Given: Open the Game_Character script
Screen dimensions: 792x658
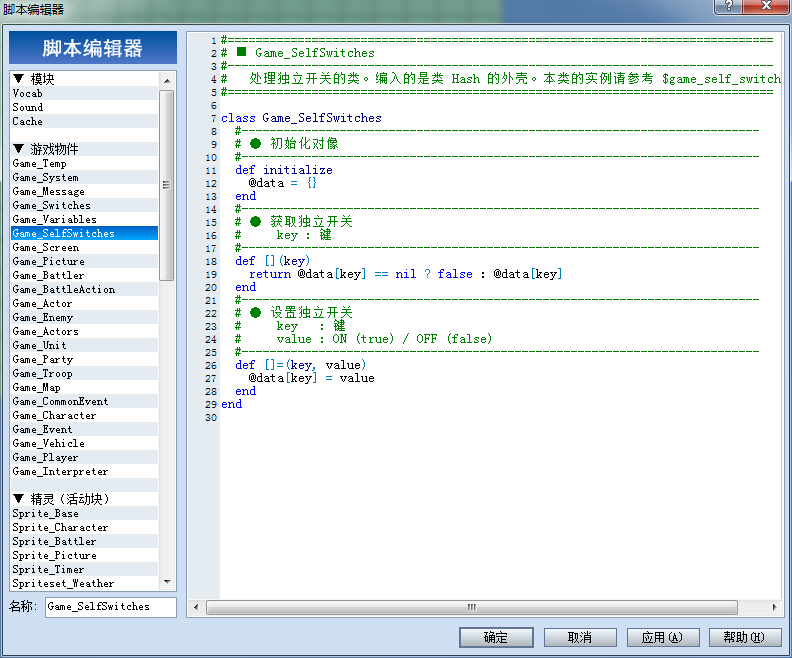Looking at the screenshot, I should tap(84, 415).
